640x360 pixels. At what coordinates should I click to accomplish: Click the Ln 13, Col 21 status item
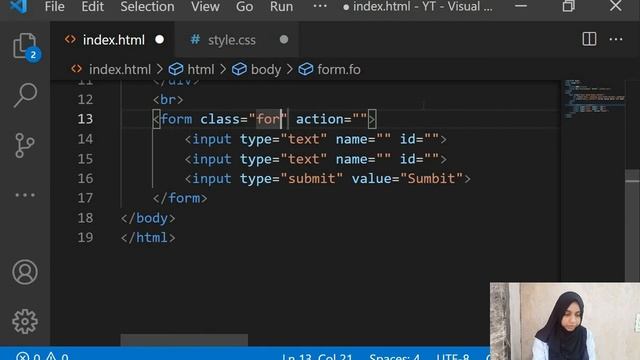(317, 356)
